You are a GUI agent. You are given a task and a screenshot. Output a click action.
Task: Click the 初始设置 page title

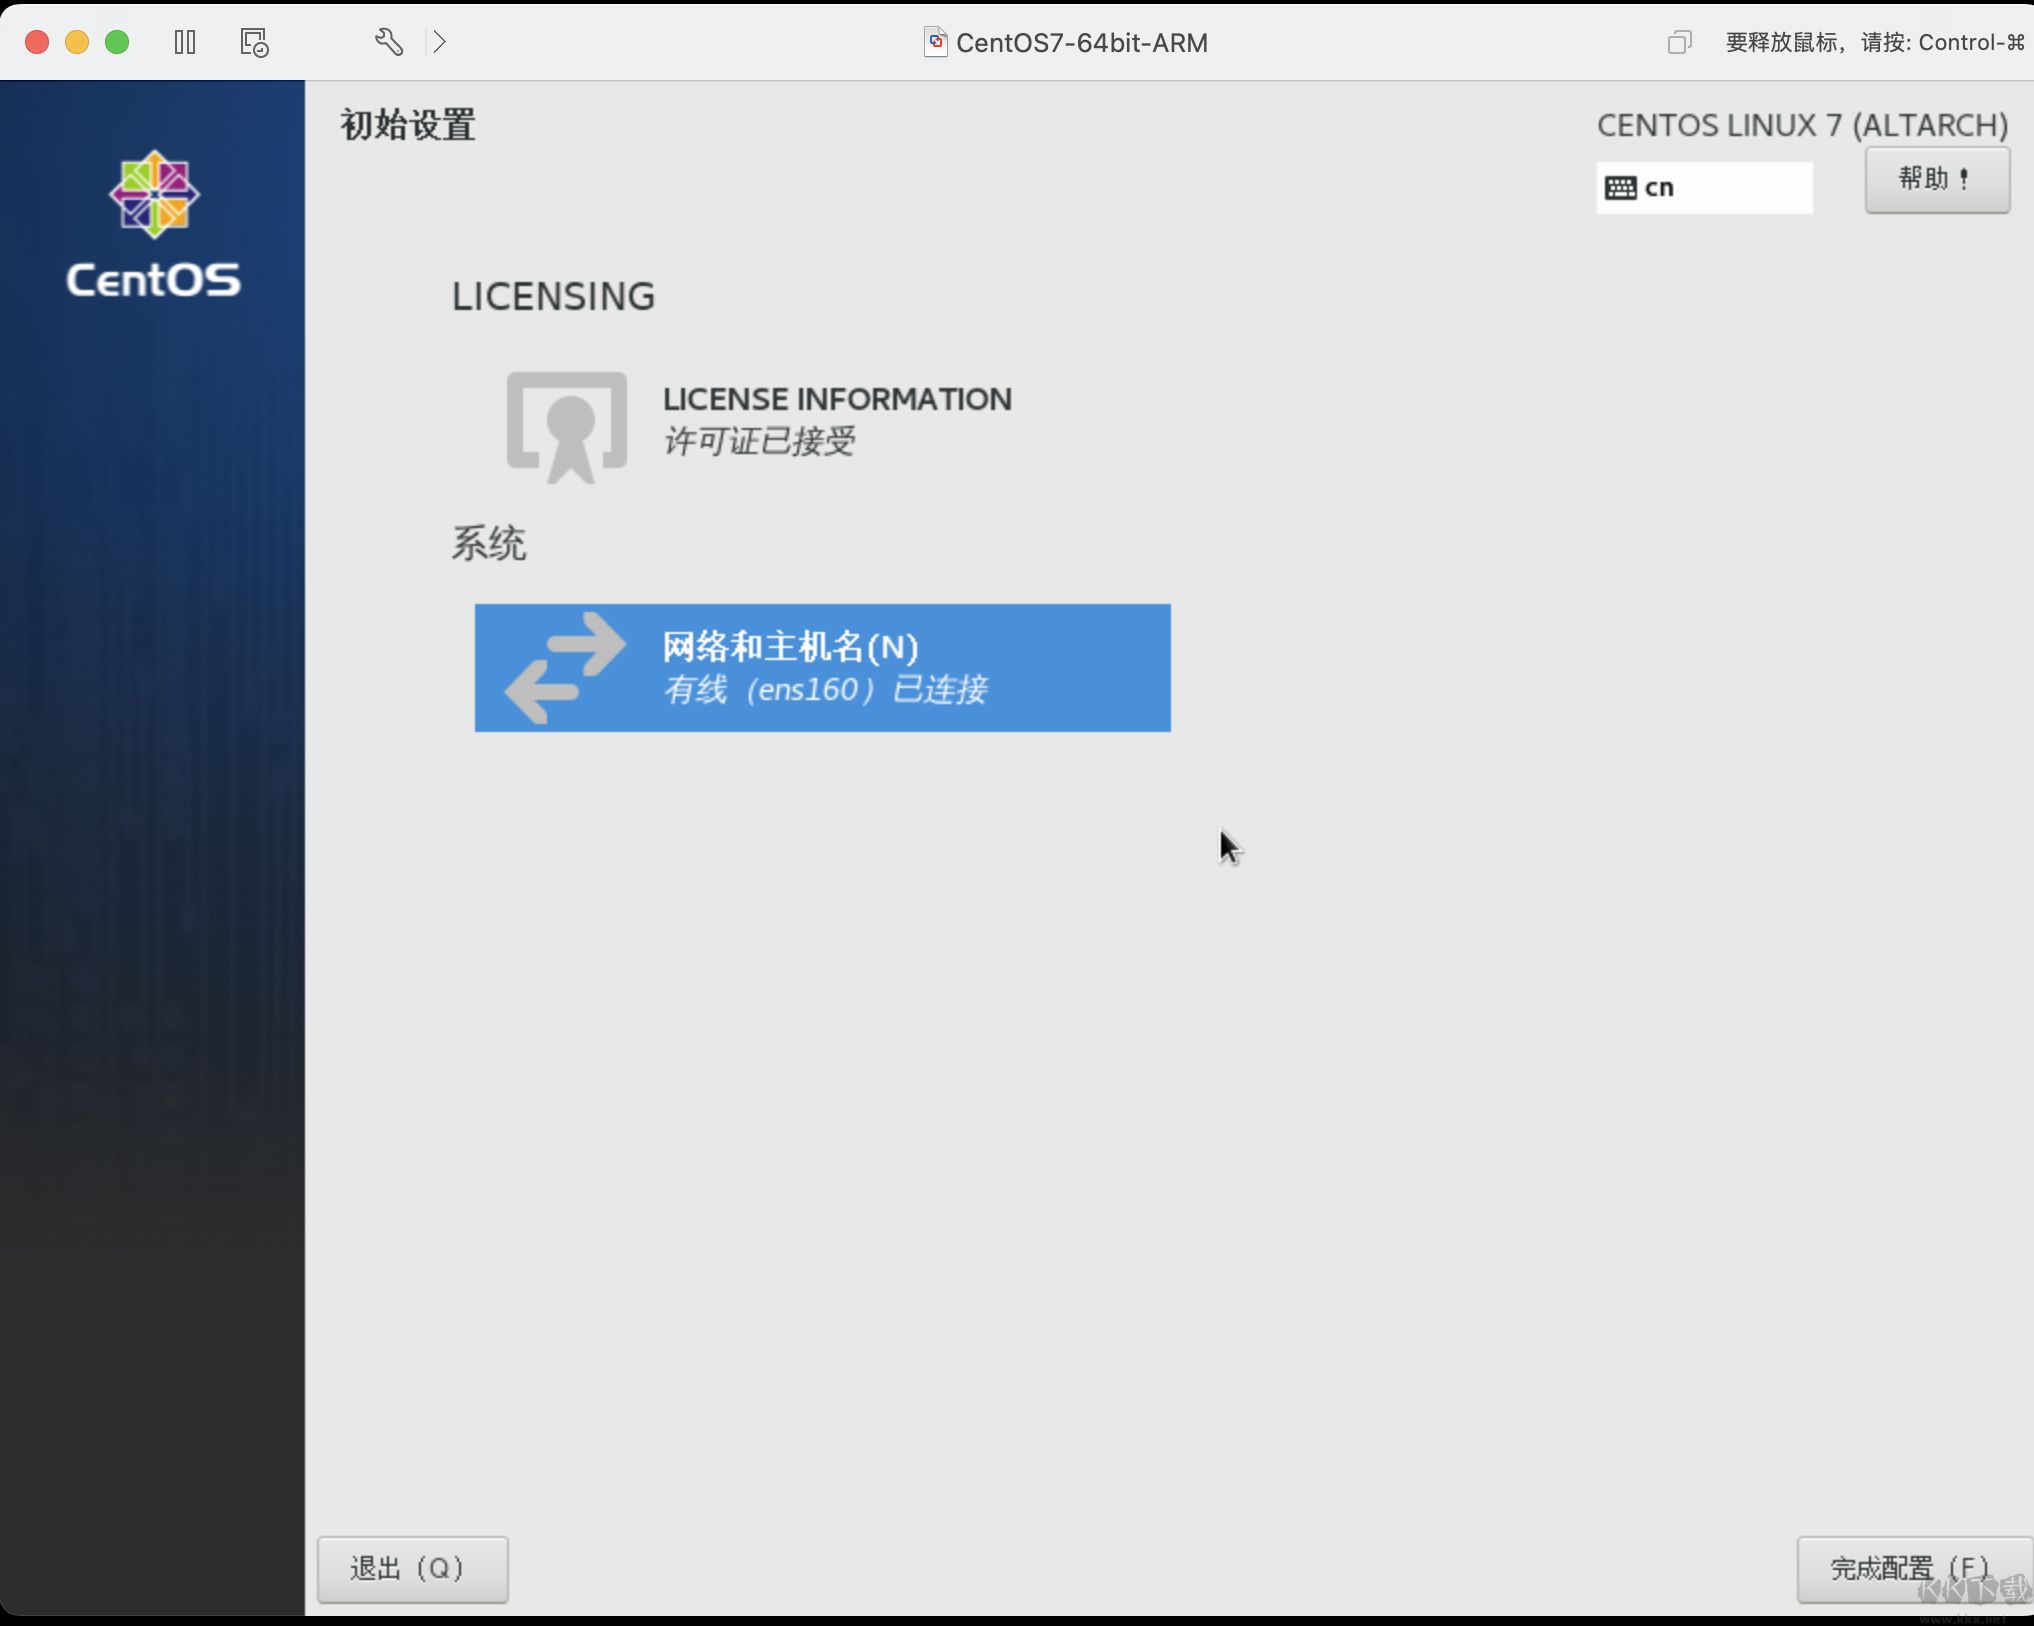tap(408, 126)
